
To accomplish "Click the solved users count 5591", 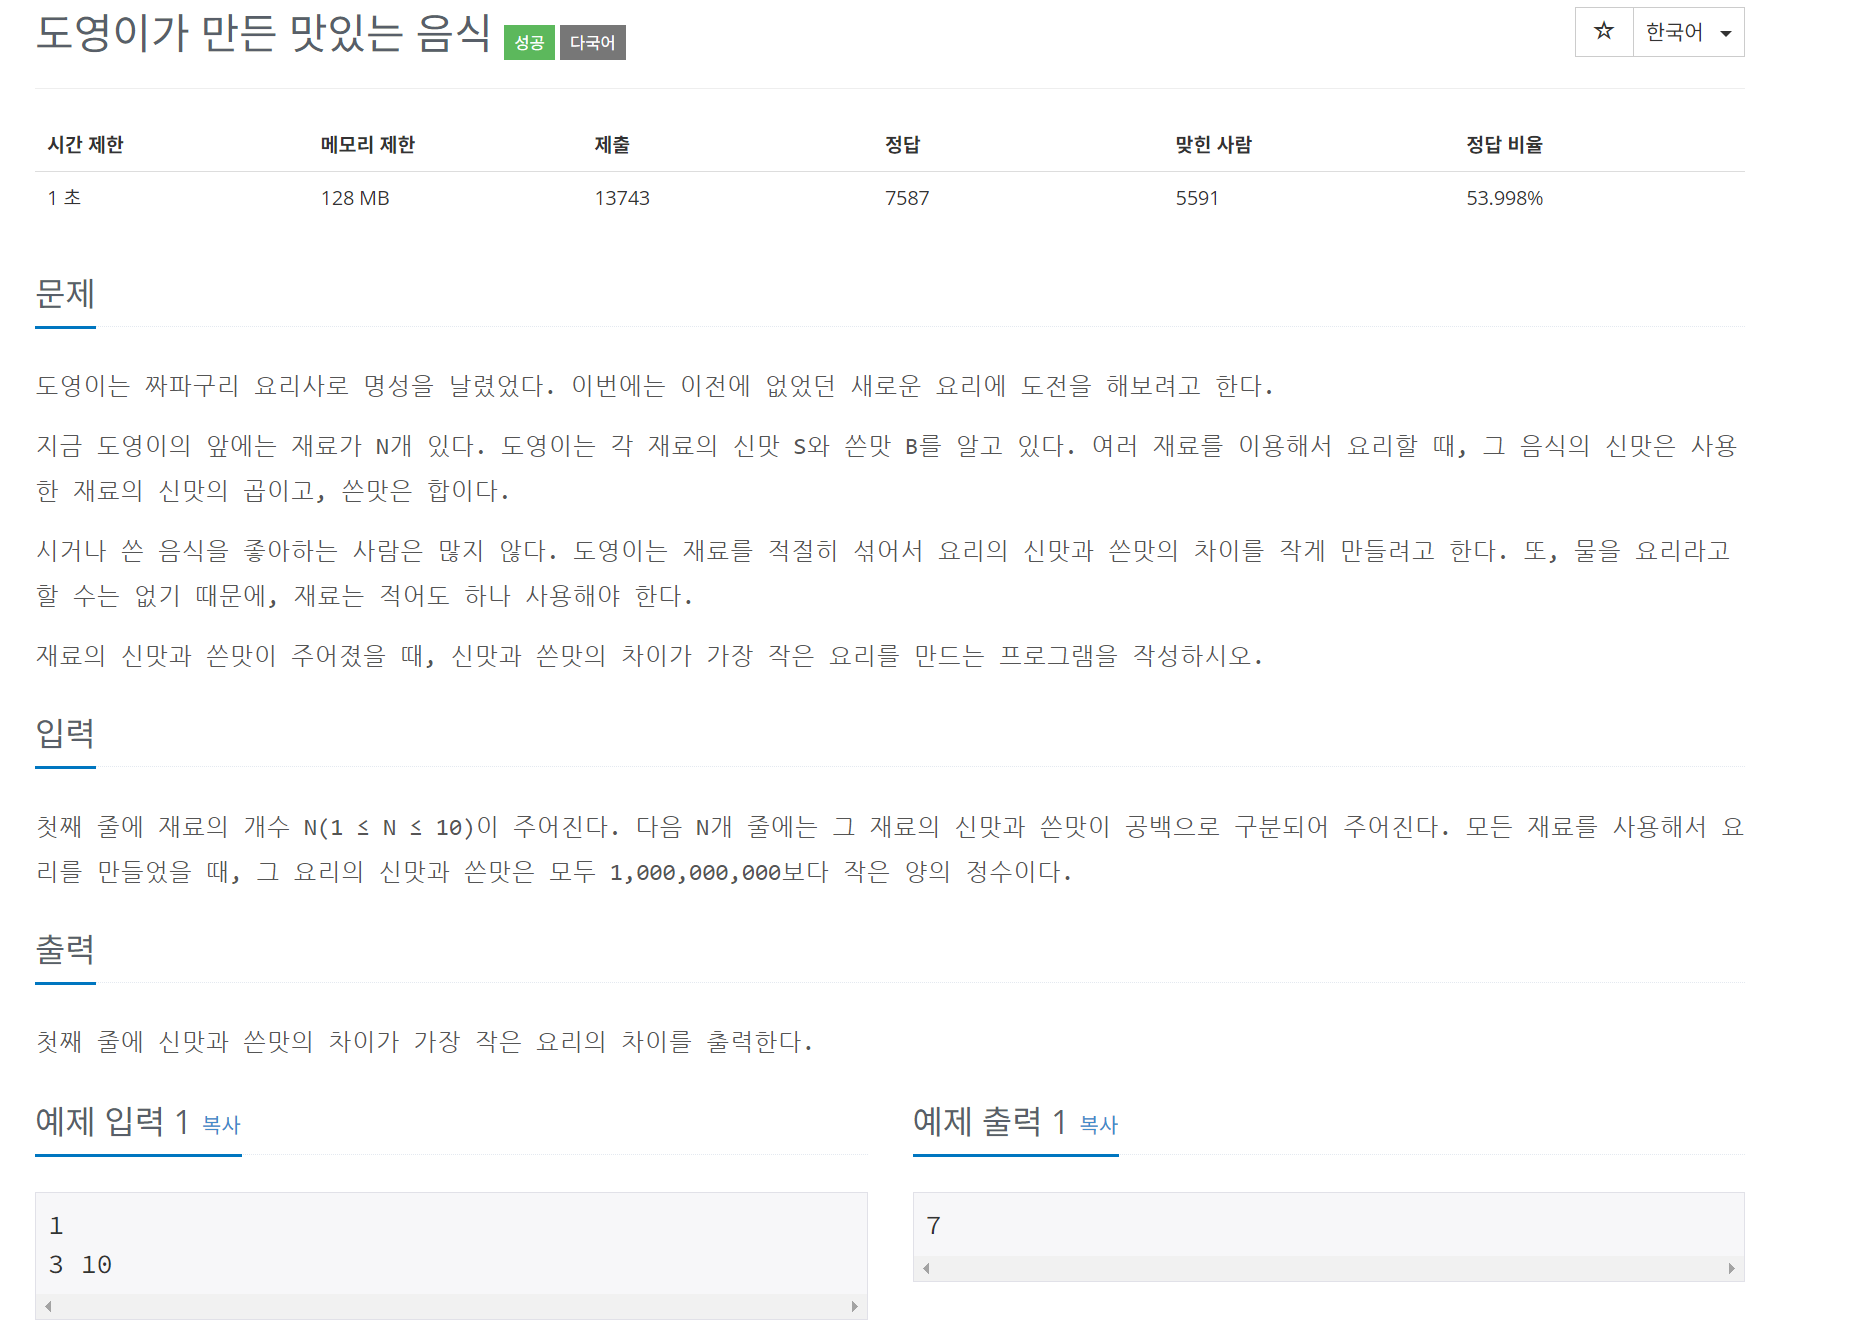I will click(x=1197, y=198).
